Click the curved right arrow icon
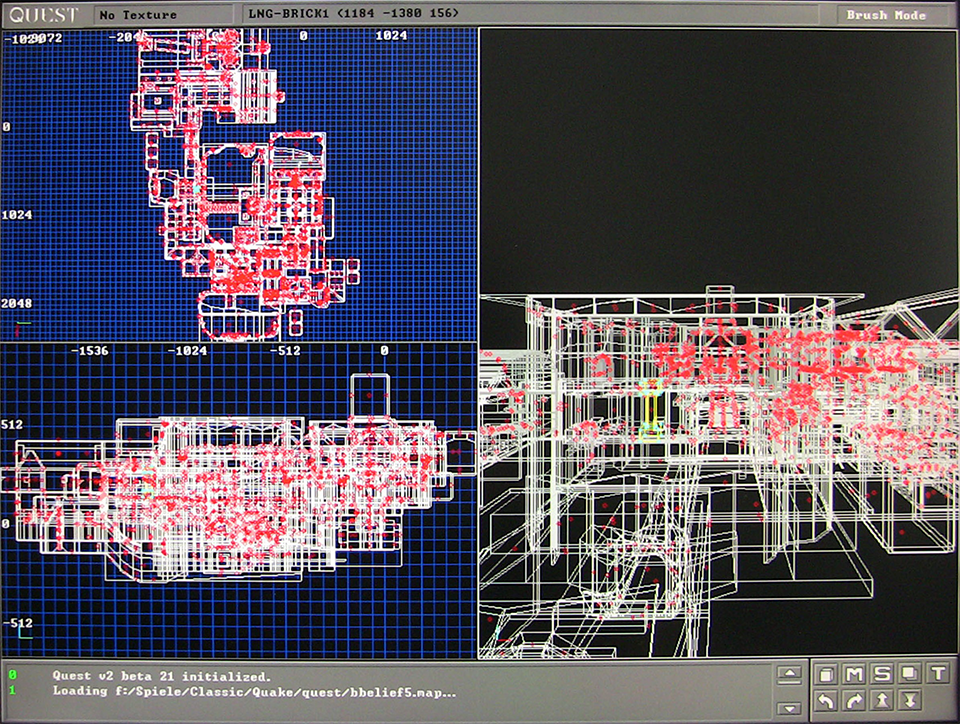The height and width of the screenshot is (724, 960). click(854, 701)
